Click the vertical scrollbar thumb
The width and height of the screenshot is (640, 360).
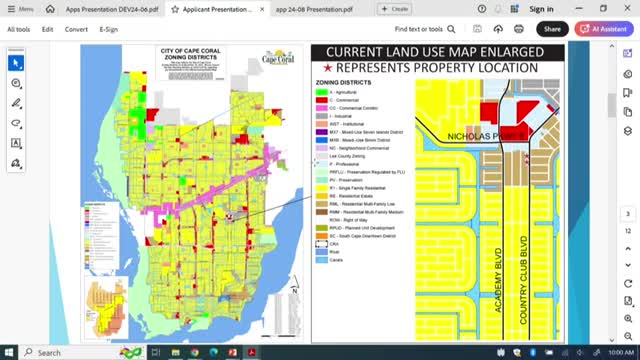point(611,105)
